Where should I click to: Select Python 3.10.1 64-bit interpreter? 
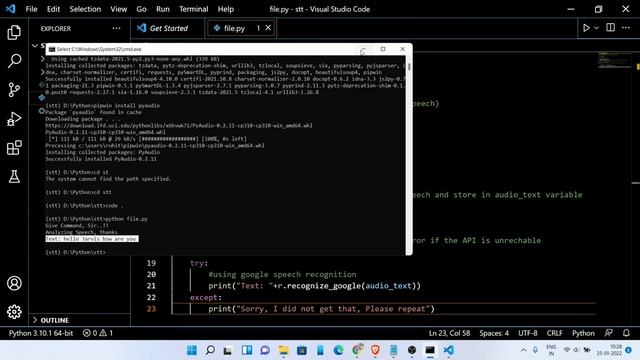[x=41, y=333]
